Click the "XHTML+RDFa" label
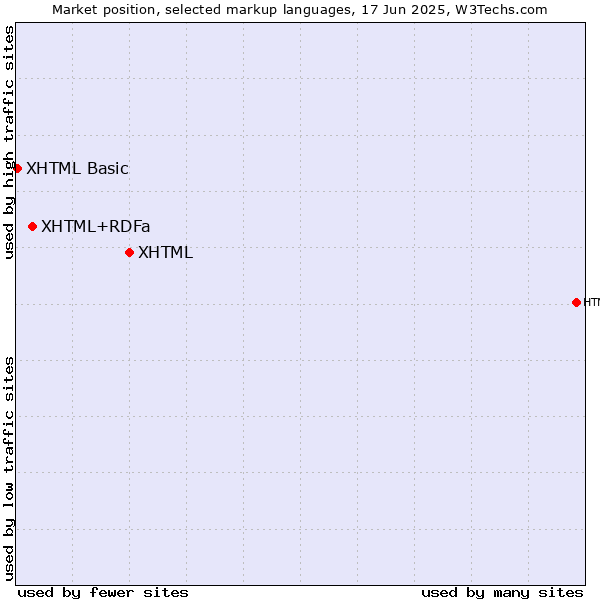 pos(96,227)
